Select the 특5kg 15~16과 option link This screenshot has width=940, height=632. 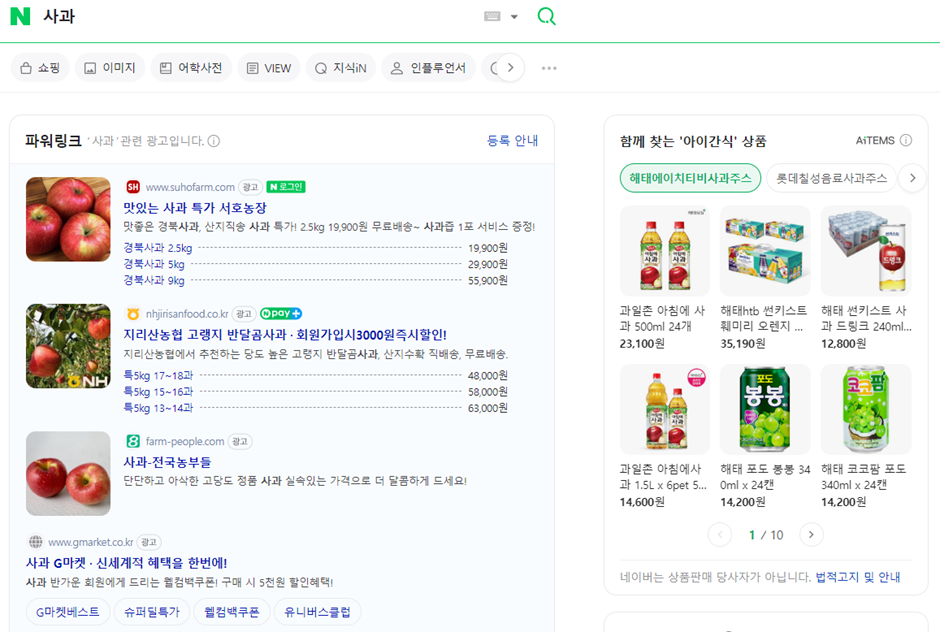pyautogui.click(x=158, y=392)
